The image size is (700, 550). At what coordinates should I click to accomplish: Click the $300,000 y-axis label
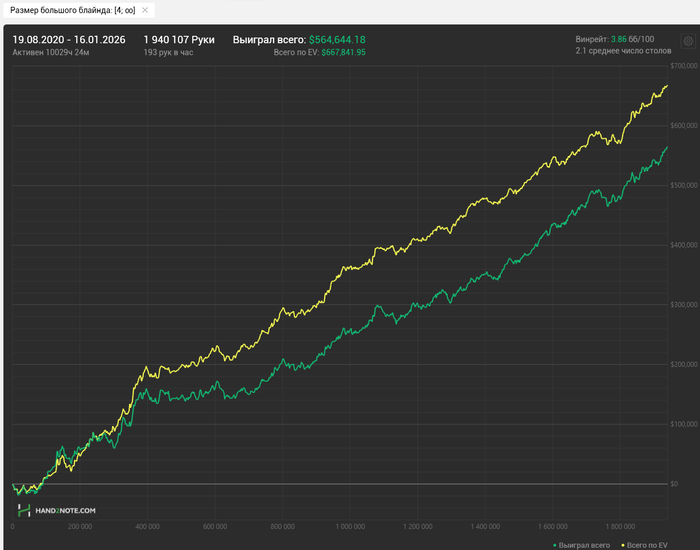pyautogui.click(x=683, y=304)
